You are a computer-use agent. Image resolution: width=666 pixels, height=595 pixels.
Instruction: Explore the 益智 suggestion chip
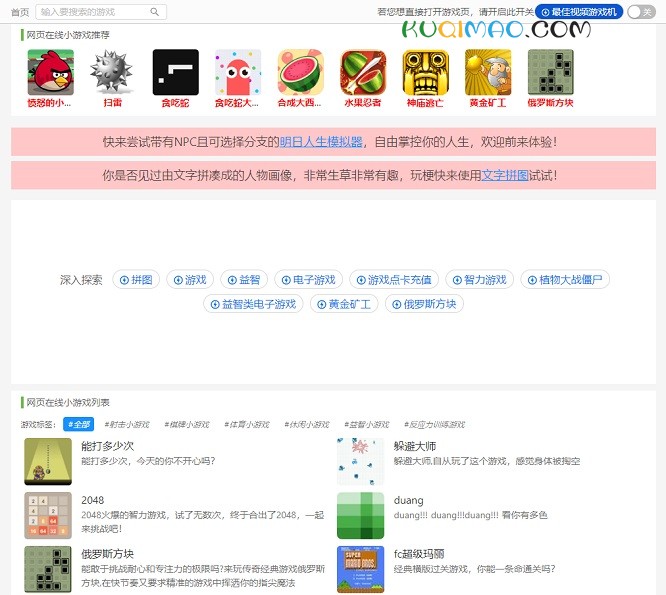244,280
